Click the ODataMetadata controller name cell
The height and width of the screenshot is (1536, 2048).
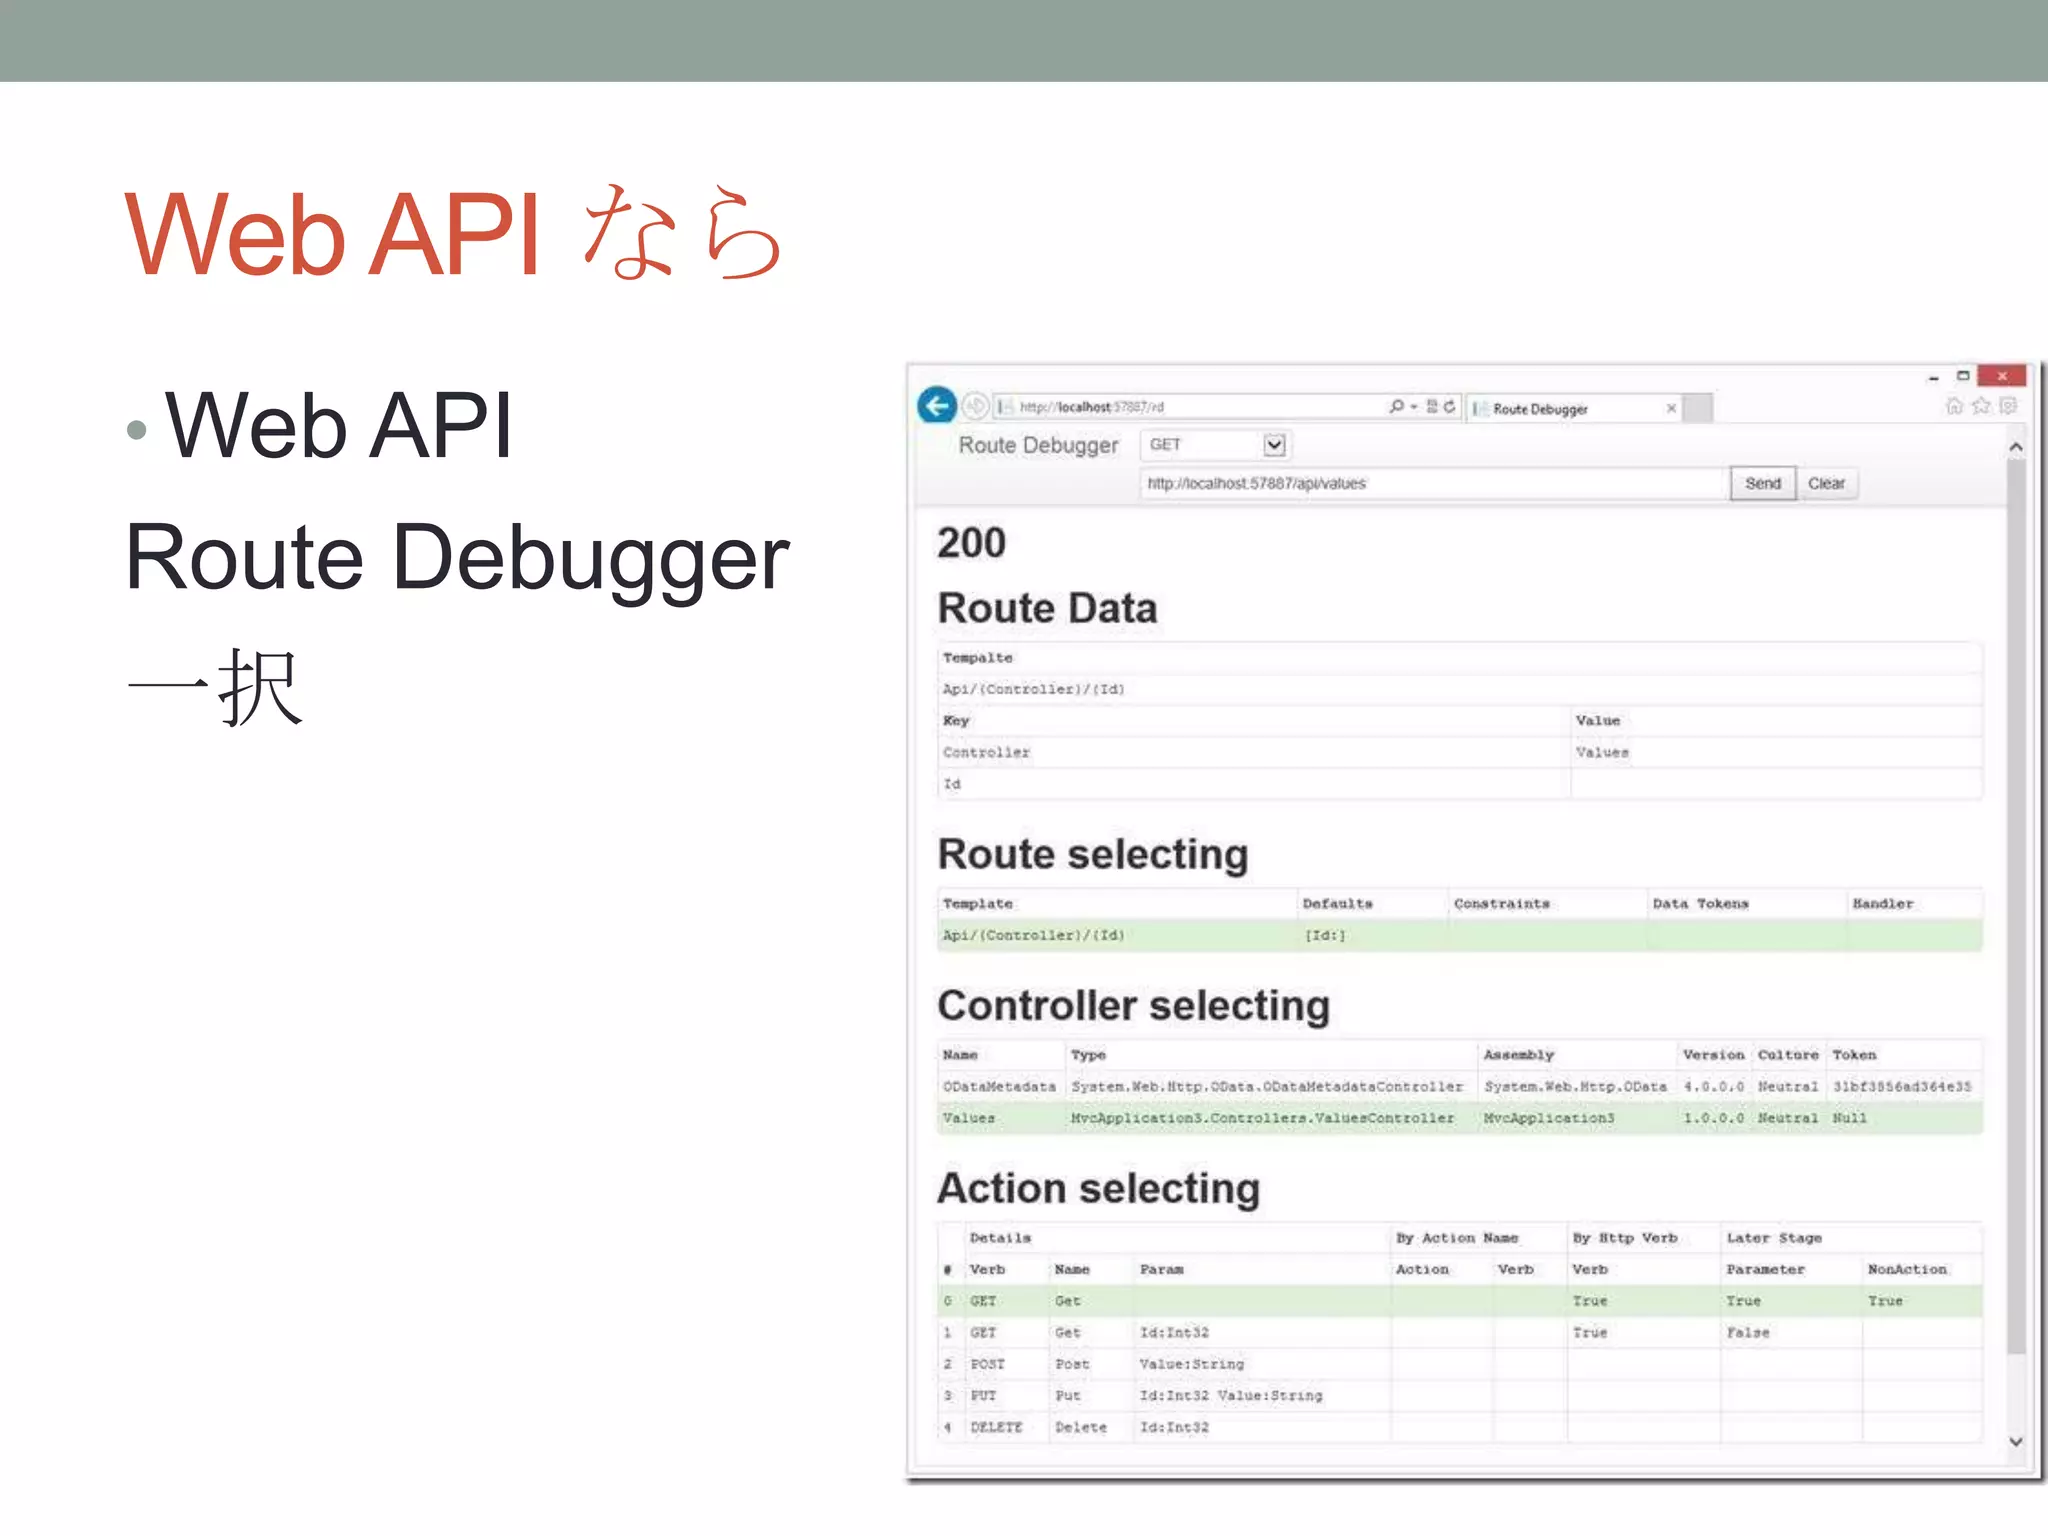pos(999,1086)
